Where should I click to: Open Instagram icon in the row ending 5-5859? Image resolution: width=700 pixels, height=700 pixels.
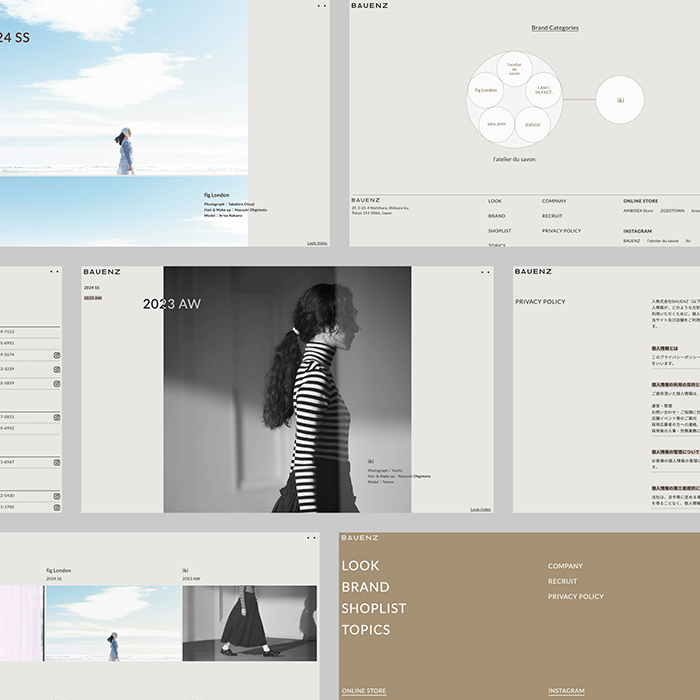tap(57, 383)
